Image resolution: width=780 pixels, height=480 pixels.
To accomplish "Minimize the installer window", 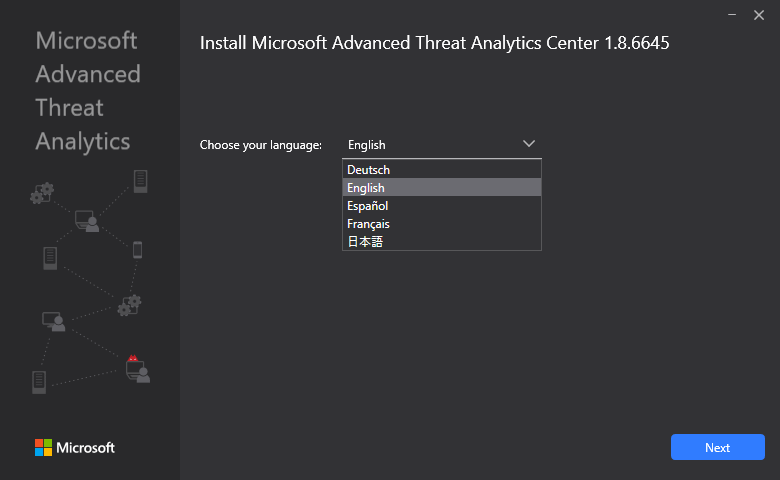I will (732, 15).
